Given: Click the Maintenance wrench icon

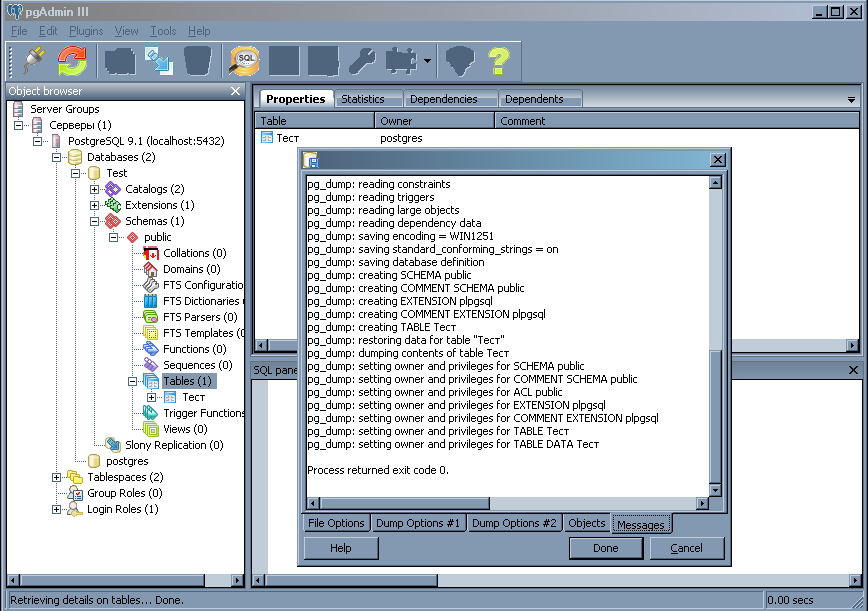Looking at the screenshot, I should (362, 61).
